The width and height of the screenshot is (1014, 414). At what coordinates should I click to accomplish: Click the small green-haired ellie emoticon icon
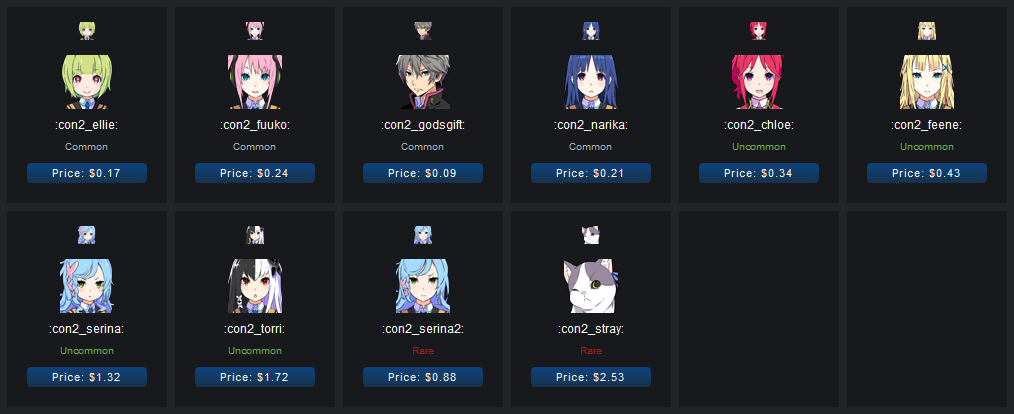87,30
